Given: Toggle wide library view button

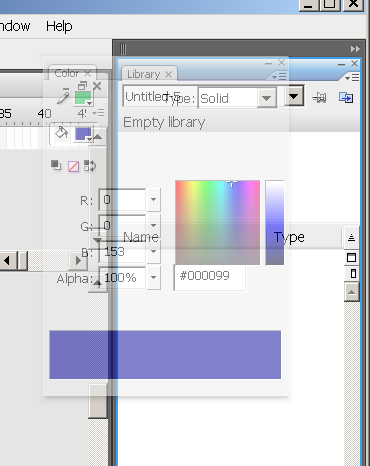Looking at the screenshot, I should click(351, 257).
